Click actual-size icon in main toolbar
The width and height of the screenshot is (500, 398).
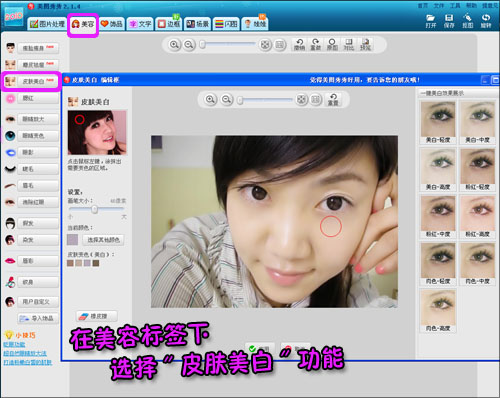[280, 45]
